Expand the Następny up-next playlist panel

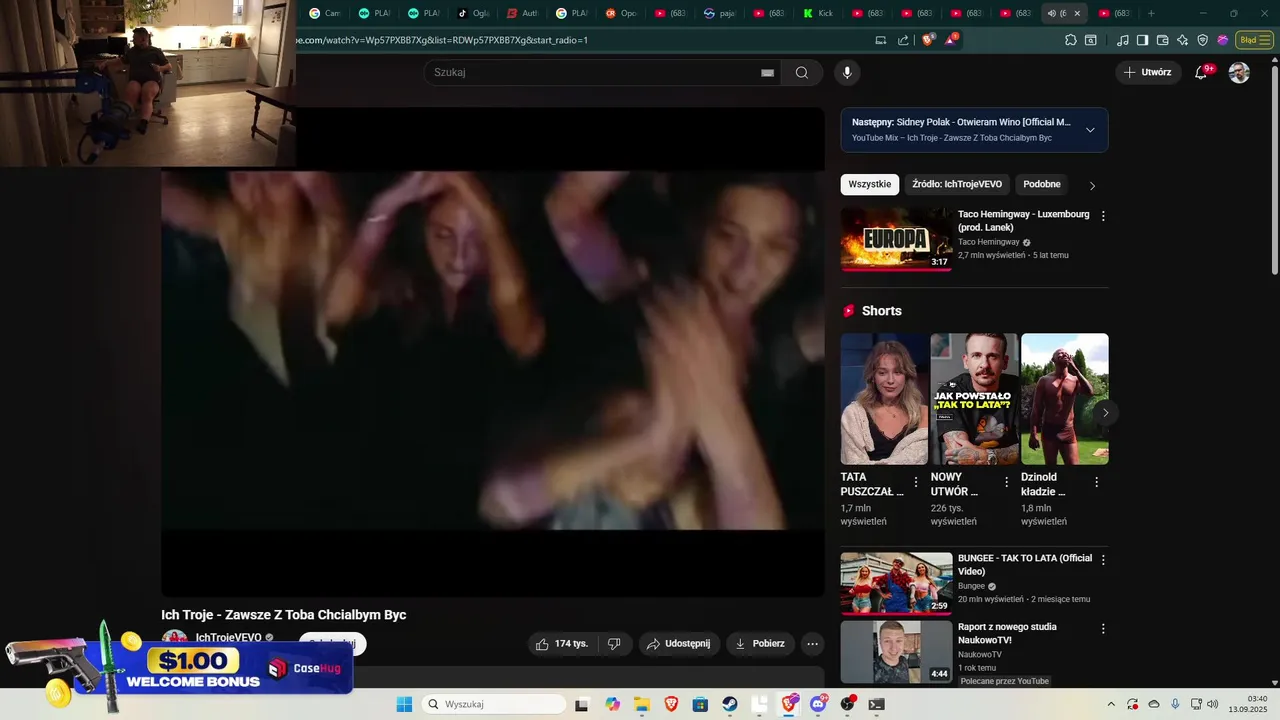[1090, 130]
